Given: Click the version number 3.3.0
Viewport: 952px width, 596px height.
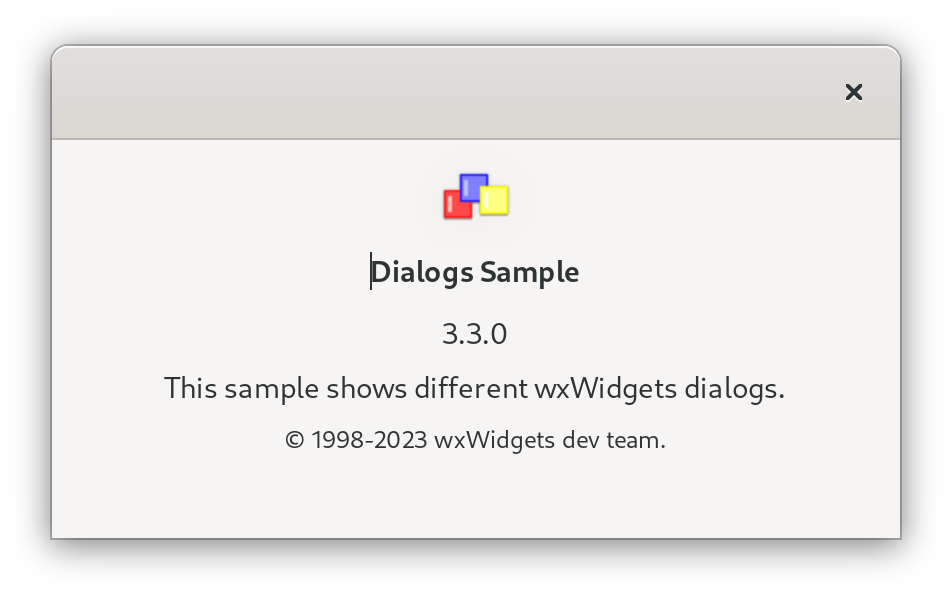Looking at the screenshot, I should [475, 334].
